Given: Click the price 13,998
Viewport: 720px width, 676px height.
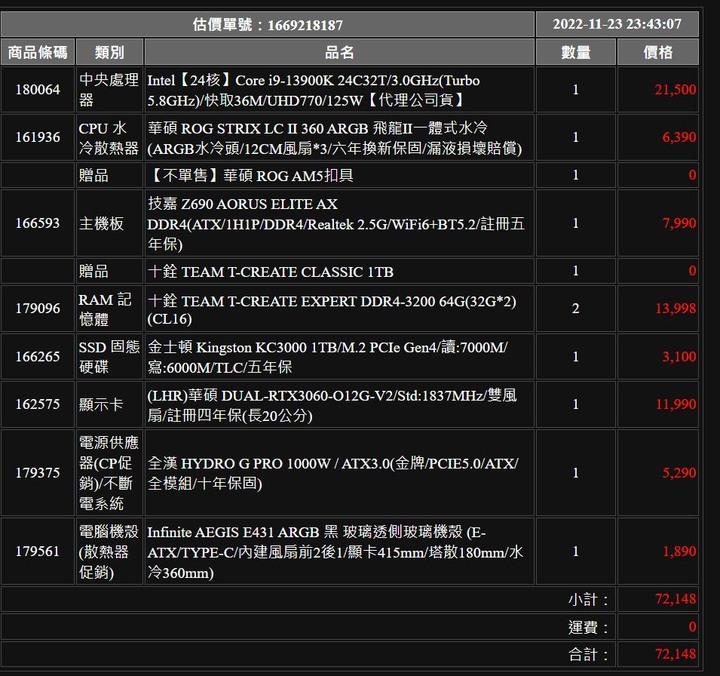Looking at the screenshot, I should (x=675, y=309).
